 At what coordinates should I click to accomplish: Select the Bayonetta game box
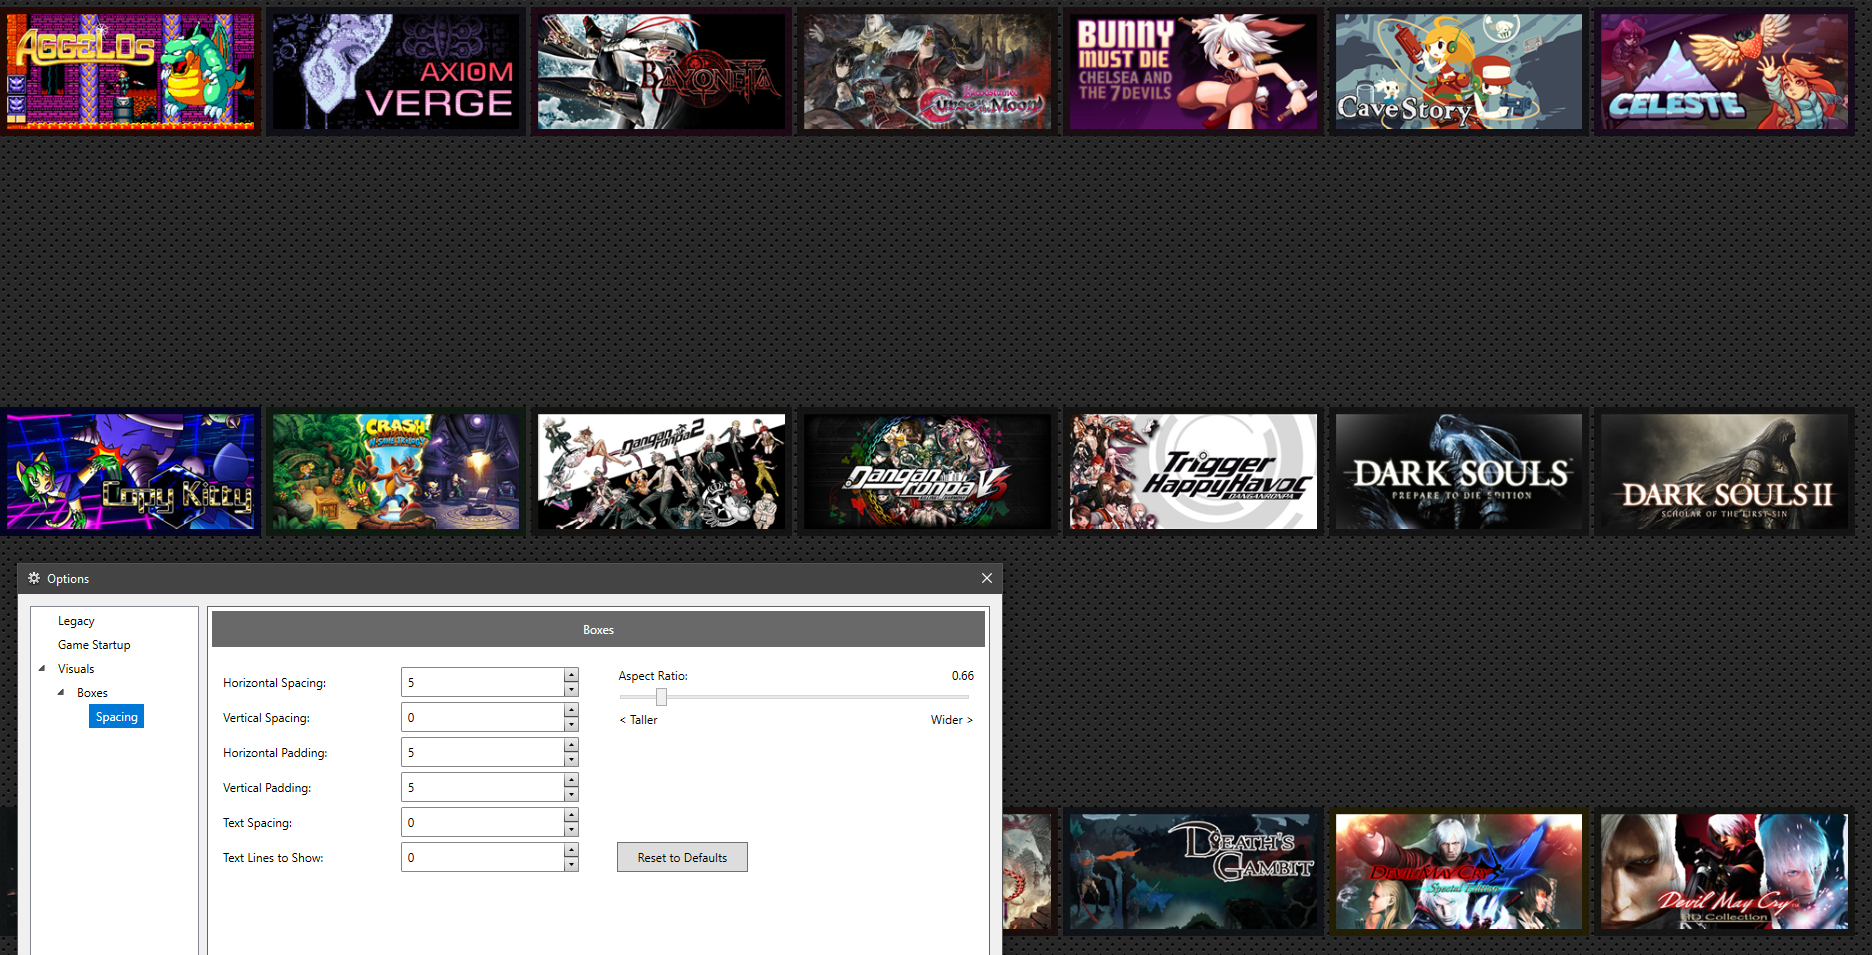coord(661,71)
